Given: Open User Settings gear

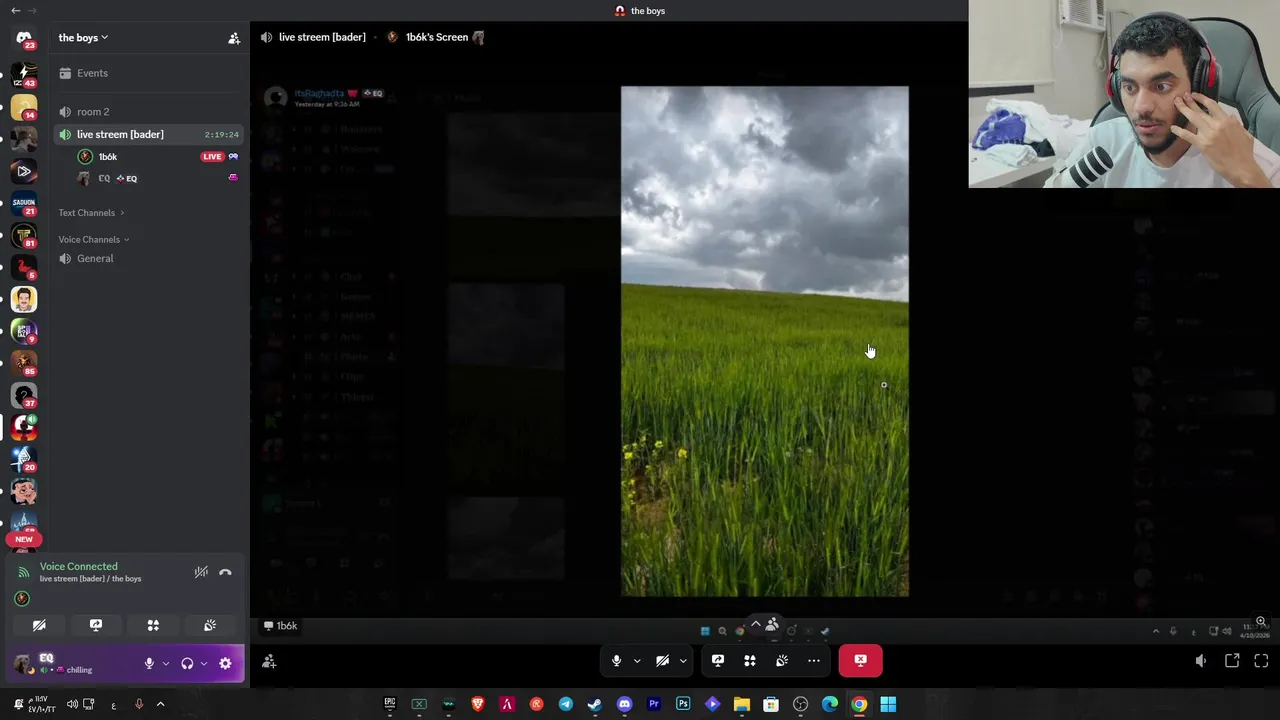Looking at the screenshot, I should (225, 664).
